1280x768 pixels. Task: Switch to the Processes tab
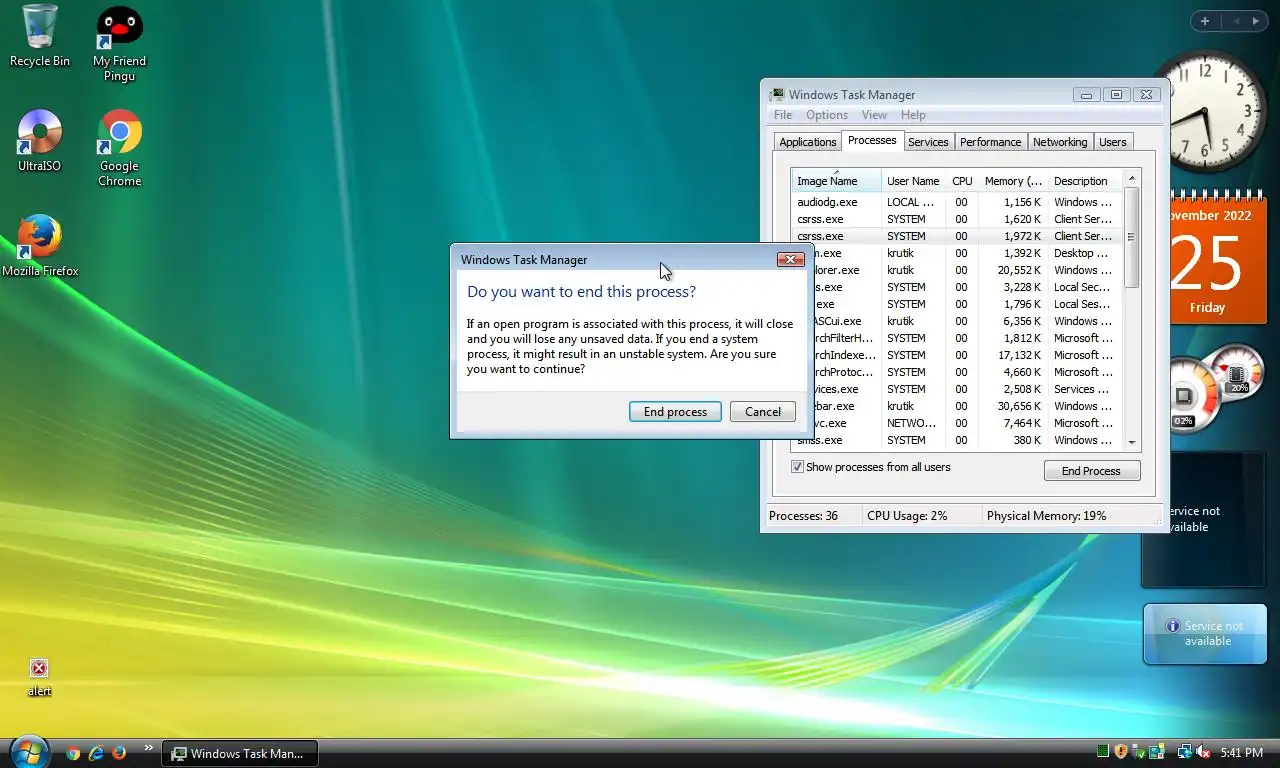tap(872, 141)
